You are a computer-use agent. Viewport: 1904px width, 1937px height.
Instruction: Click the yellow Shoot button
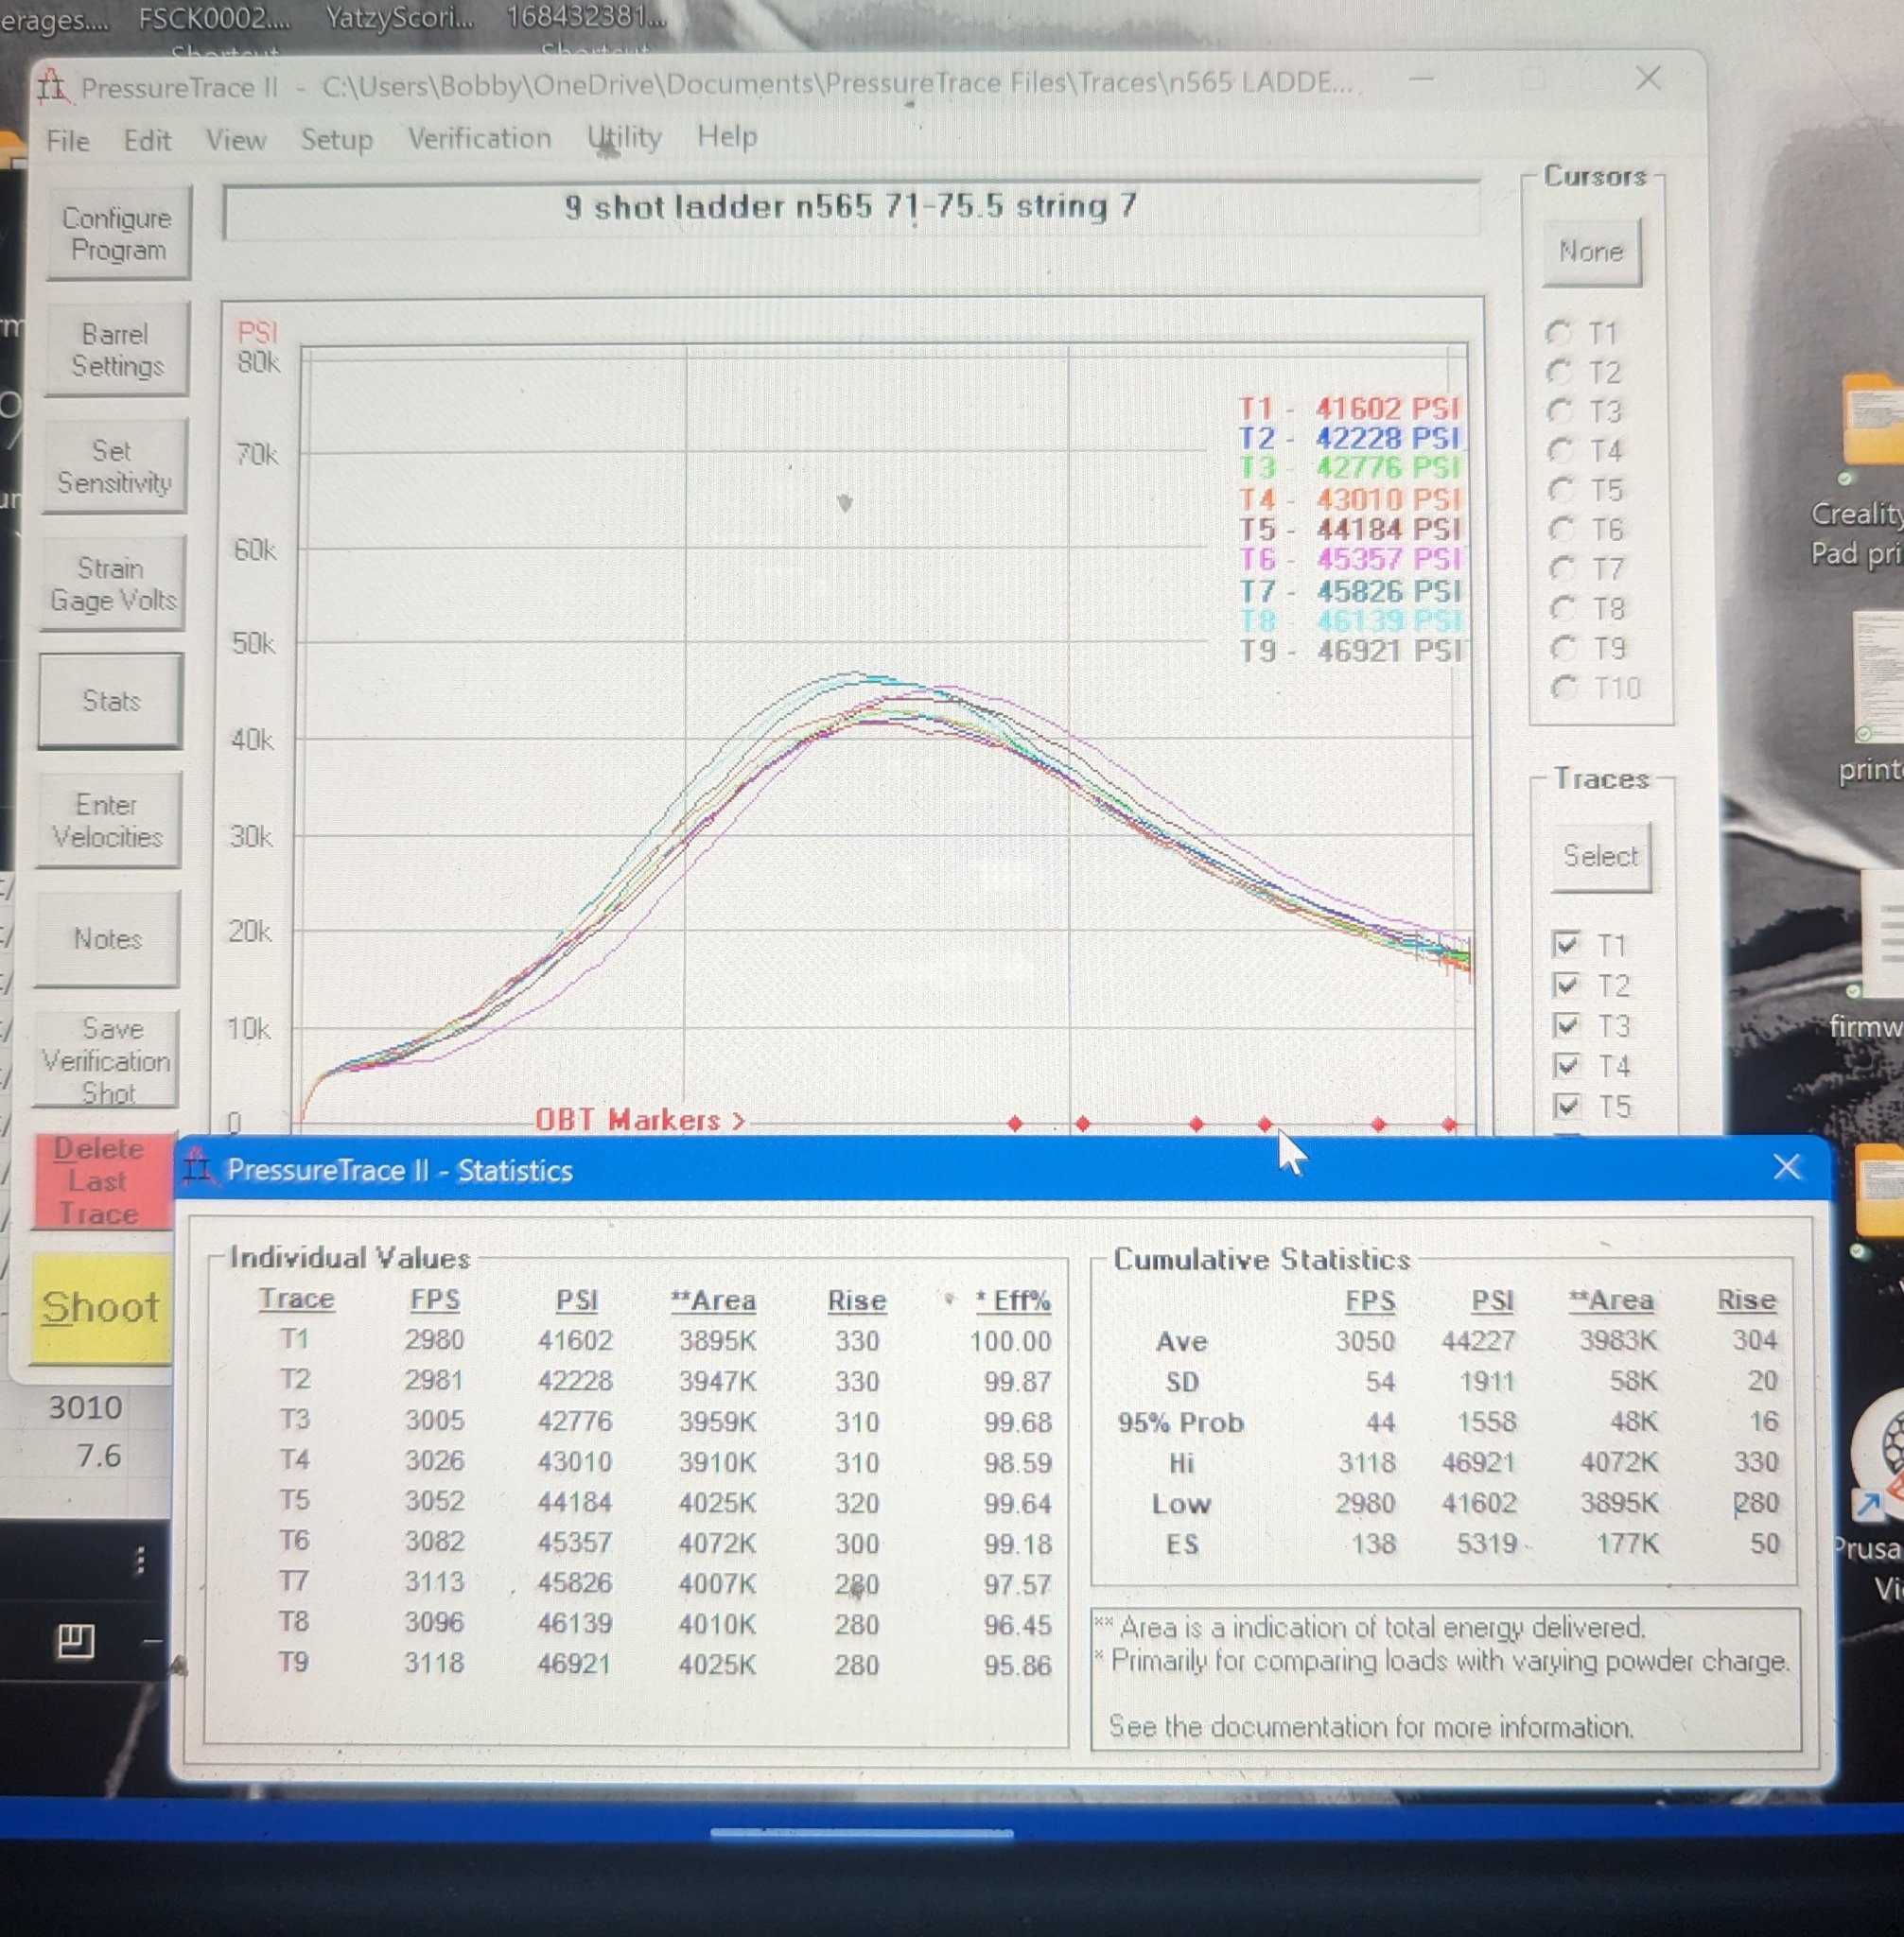coord(101,1308)
